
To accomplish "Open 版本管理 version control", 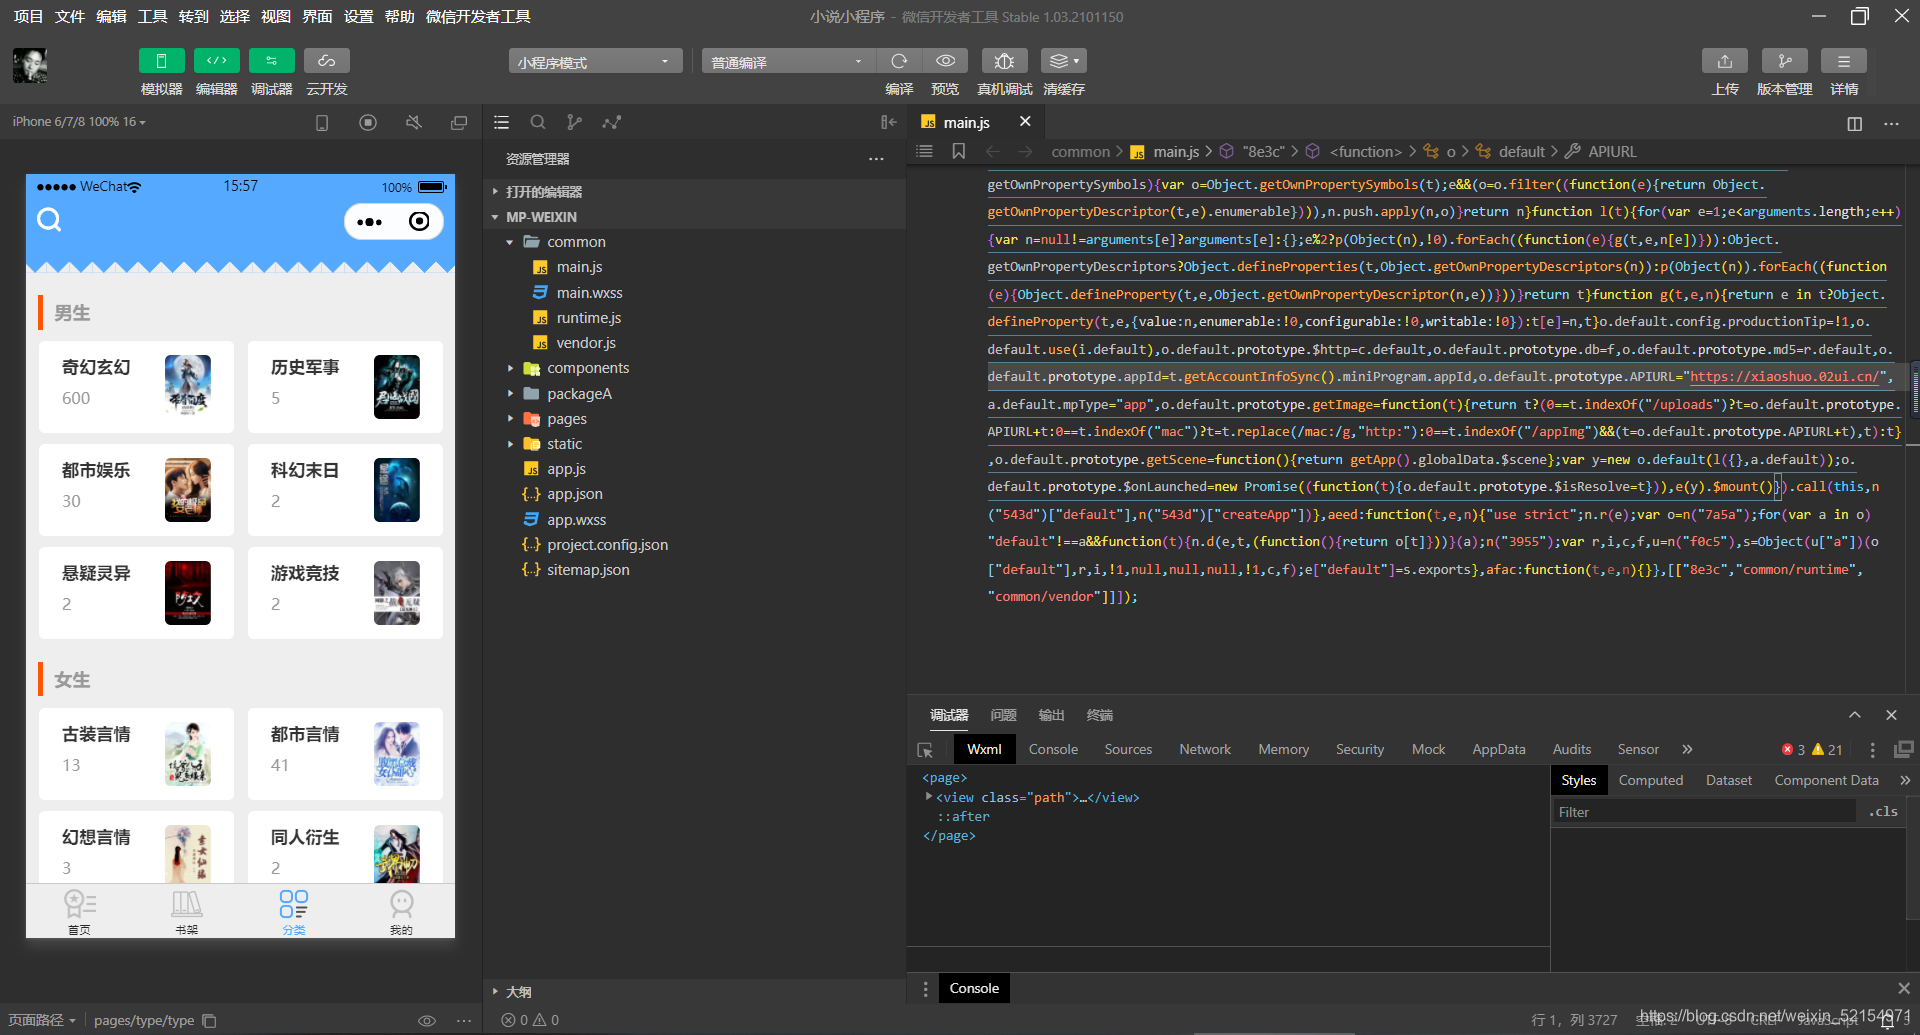I will [1785, 61].
